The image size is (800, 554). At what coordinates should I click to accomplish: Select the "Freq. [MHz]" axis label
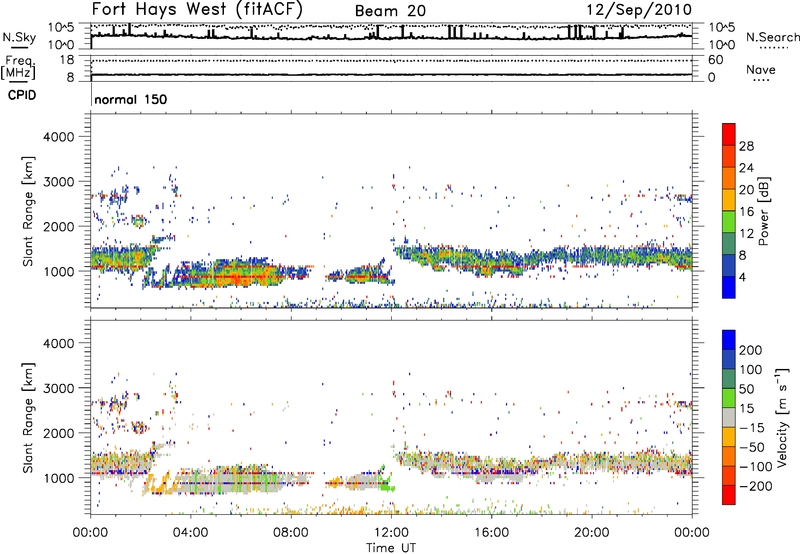(18, 67)
